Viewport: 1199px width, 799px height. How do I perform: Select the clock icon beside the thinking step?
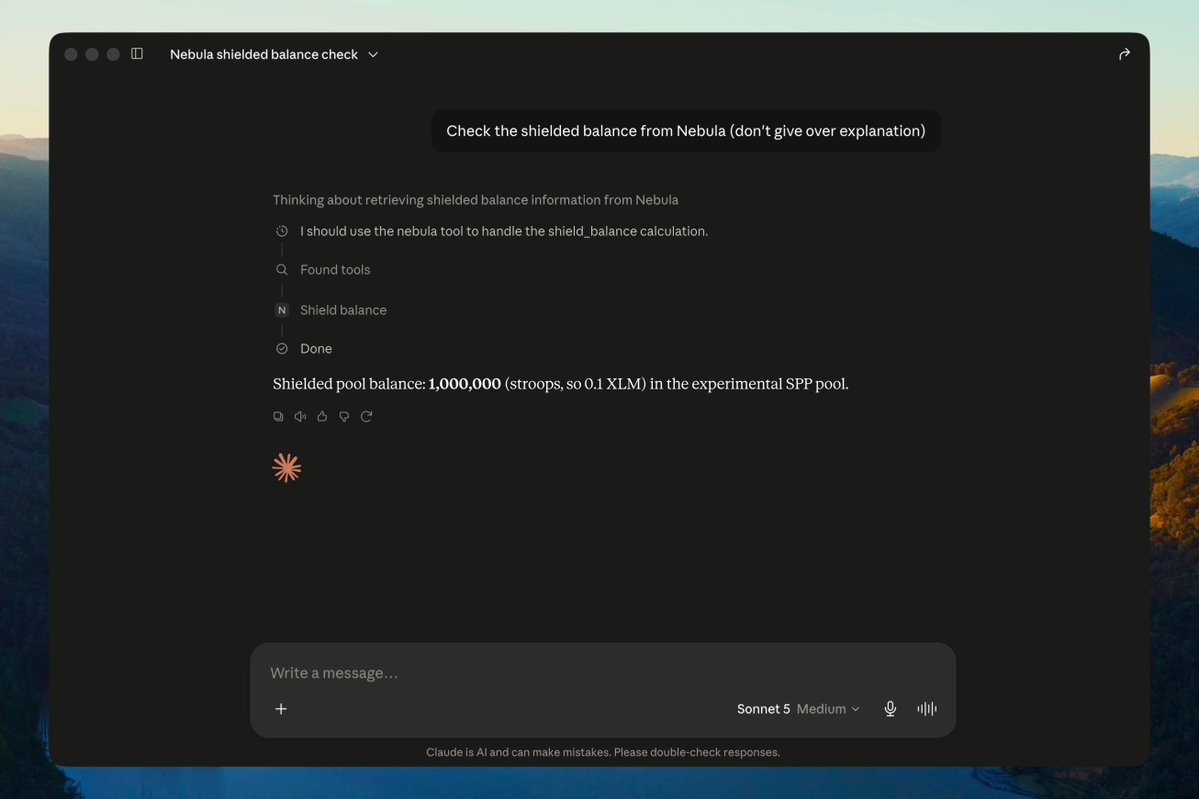[281, 231]
